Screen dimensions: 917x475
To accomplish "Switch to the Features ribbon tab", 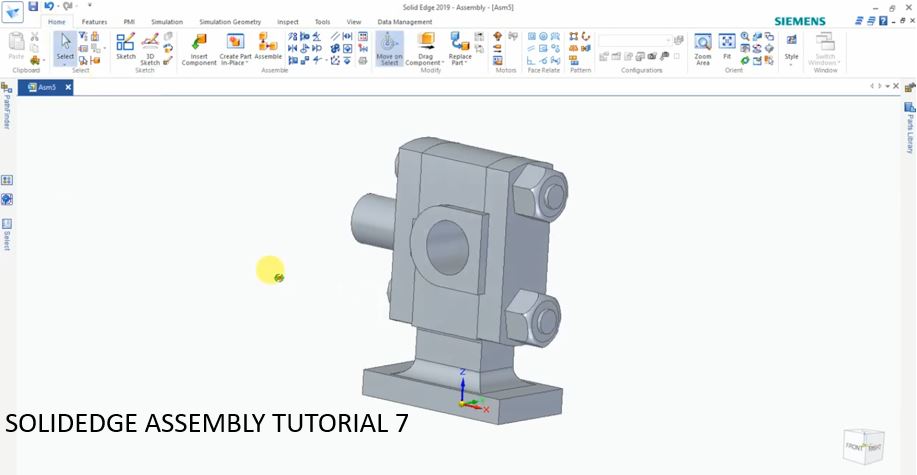I will tap(94, 22).
